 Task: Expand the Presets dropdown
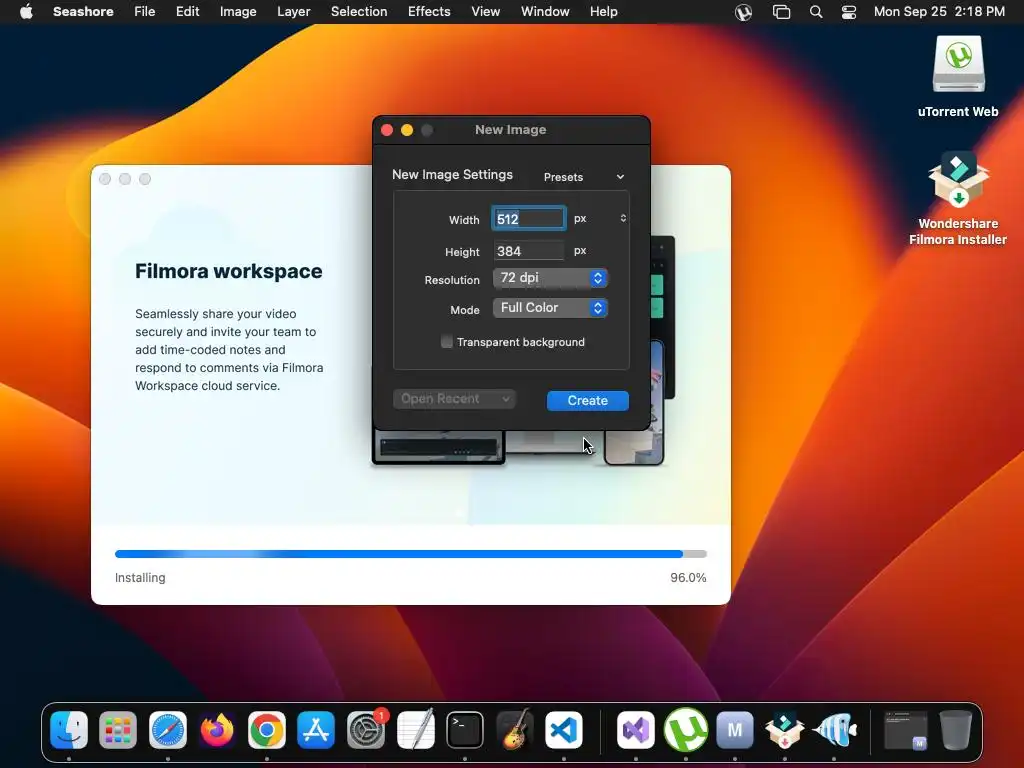583,177
